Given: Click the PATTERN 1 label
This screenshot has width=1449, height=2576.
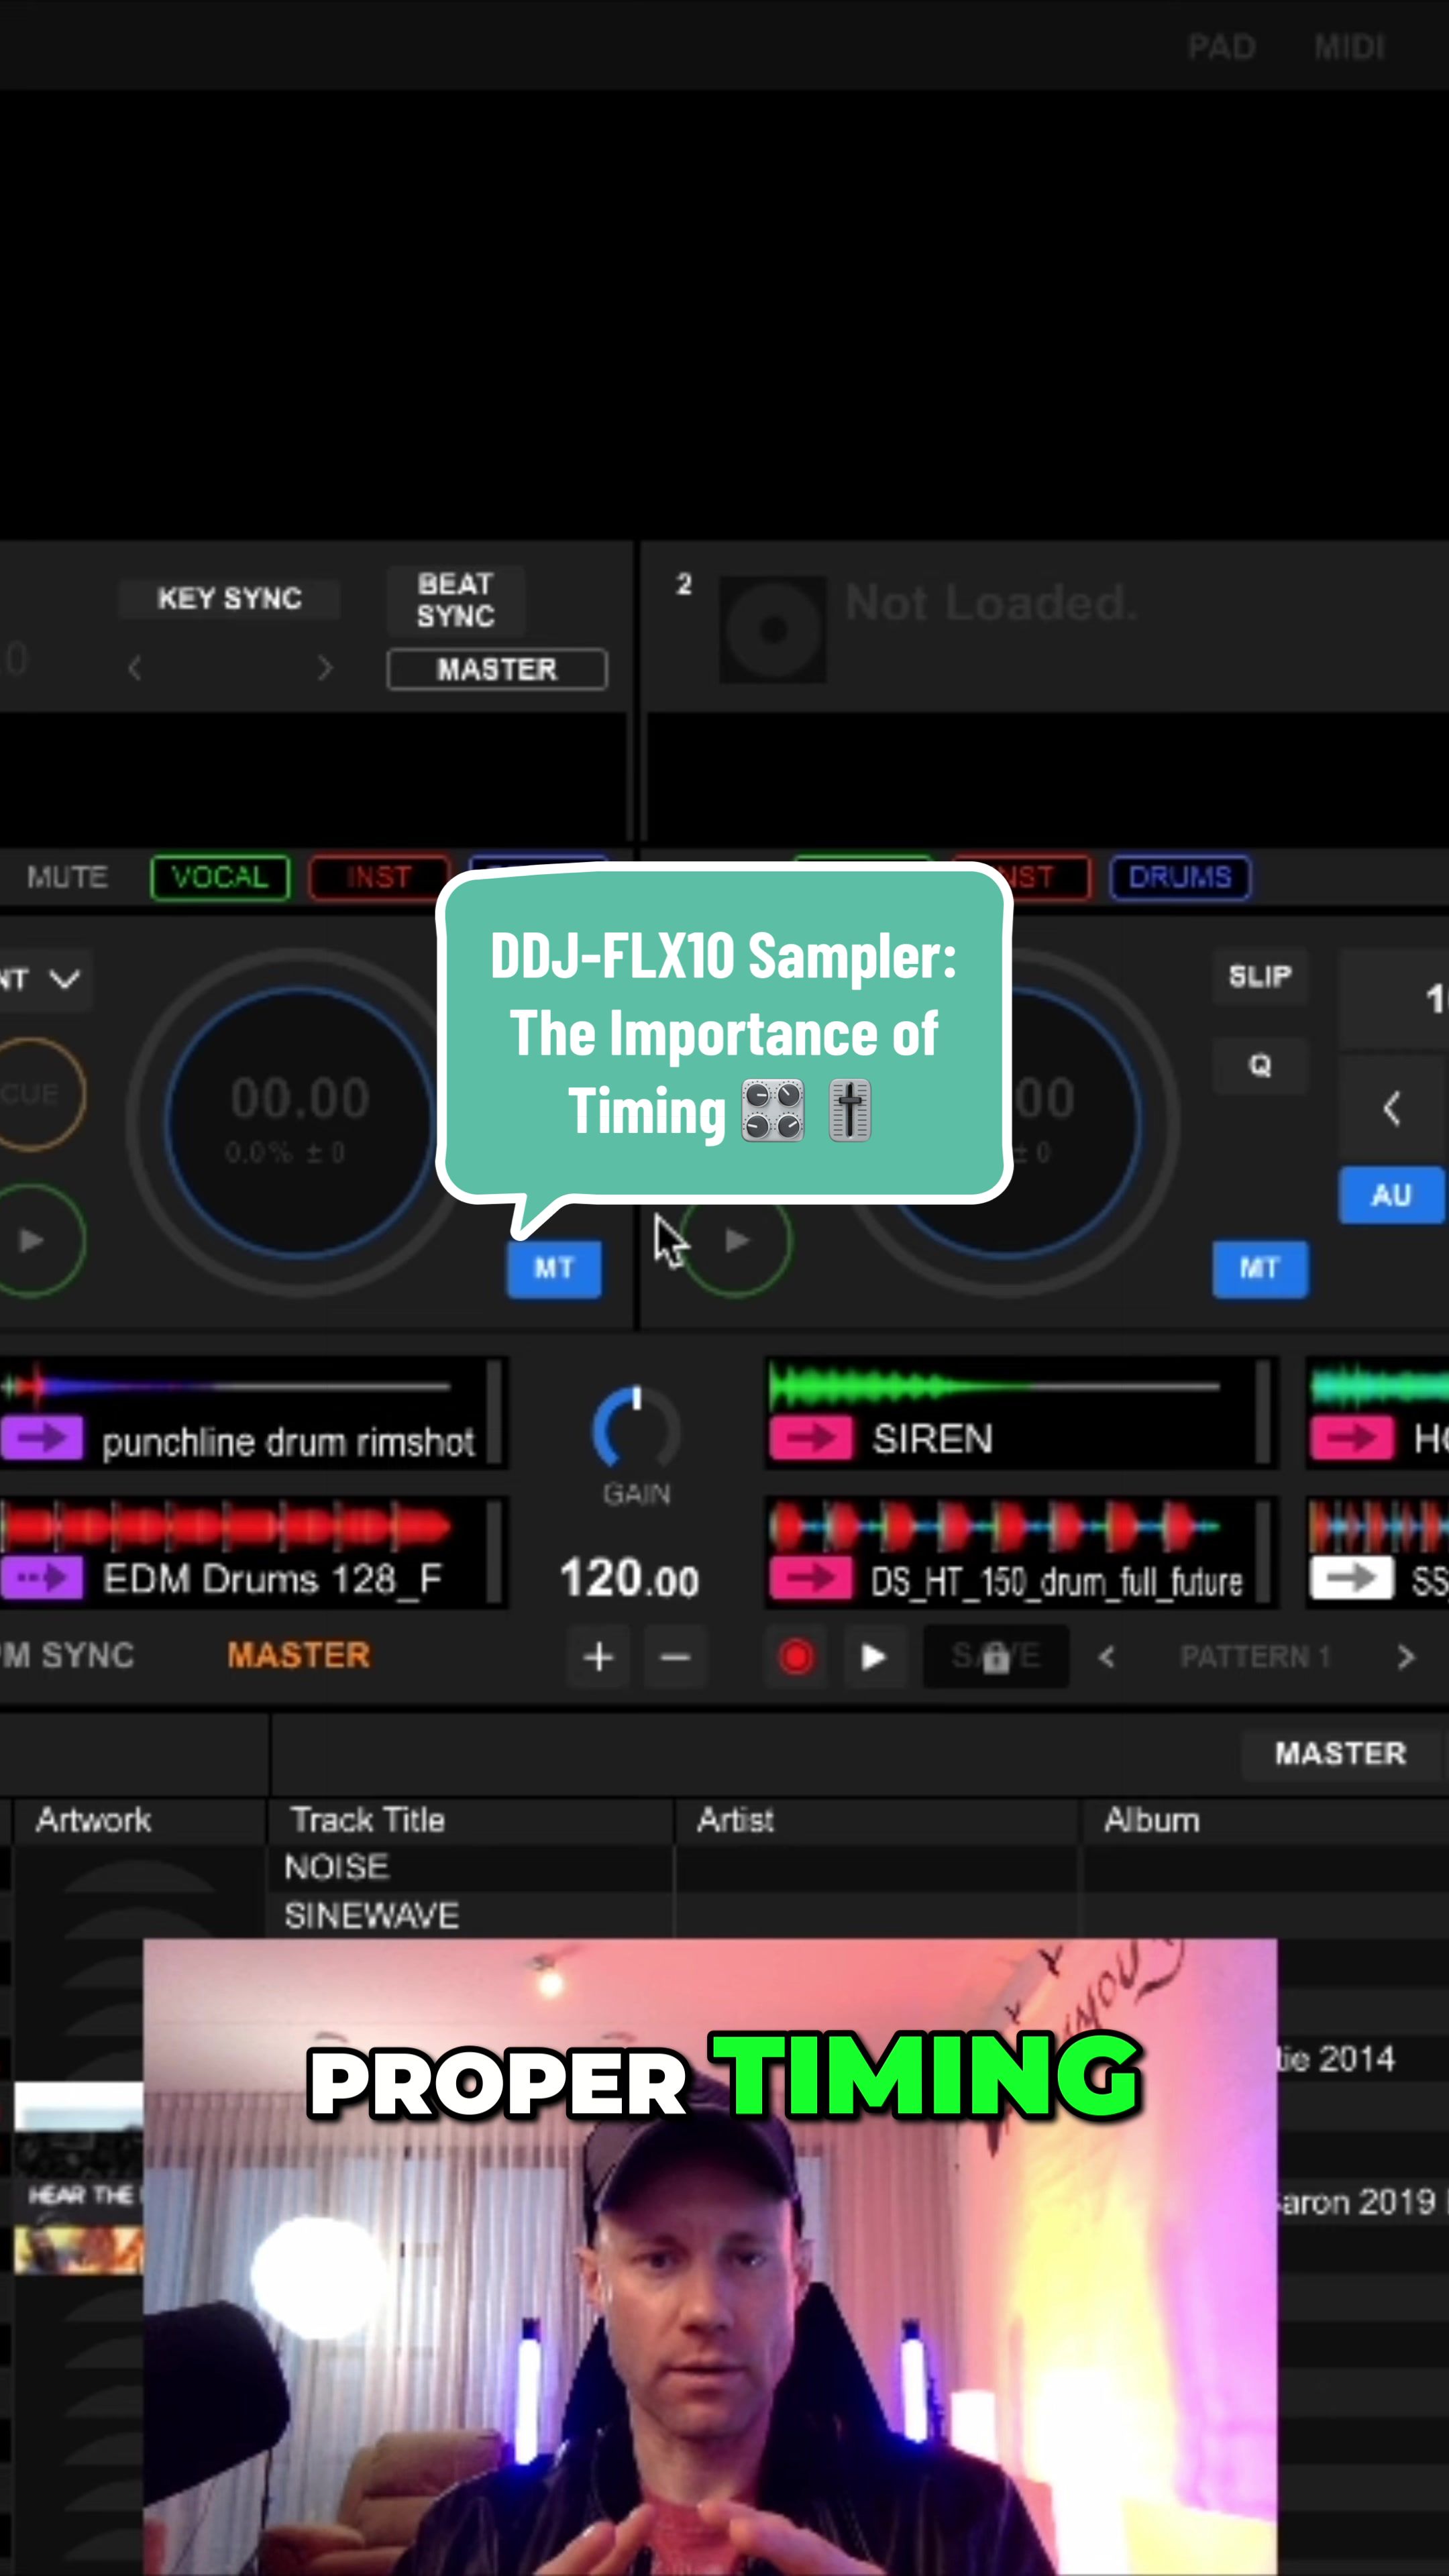Looking at the screenshot, I should click(x=1255, y=1657).
